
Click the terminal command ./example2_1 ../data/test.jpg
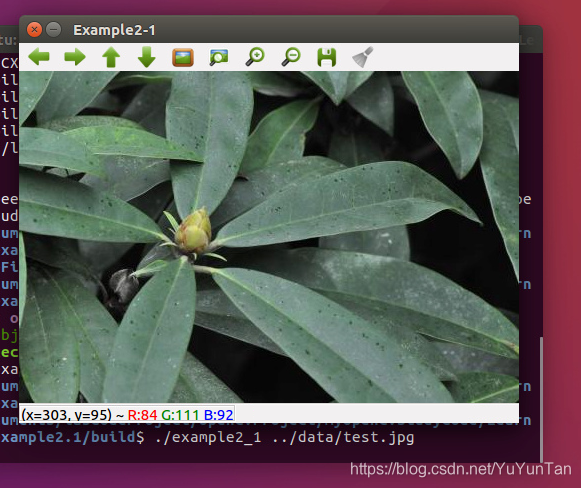coord(284,438)
